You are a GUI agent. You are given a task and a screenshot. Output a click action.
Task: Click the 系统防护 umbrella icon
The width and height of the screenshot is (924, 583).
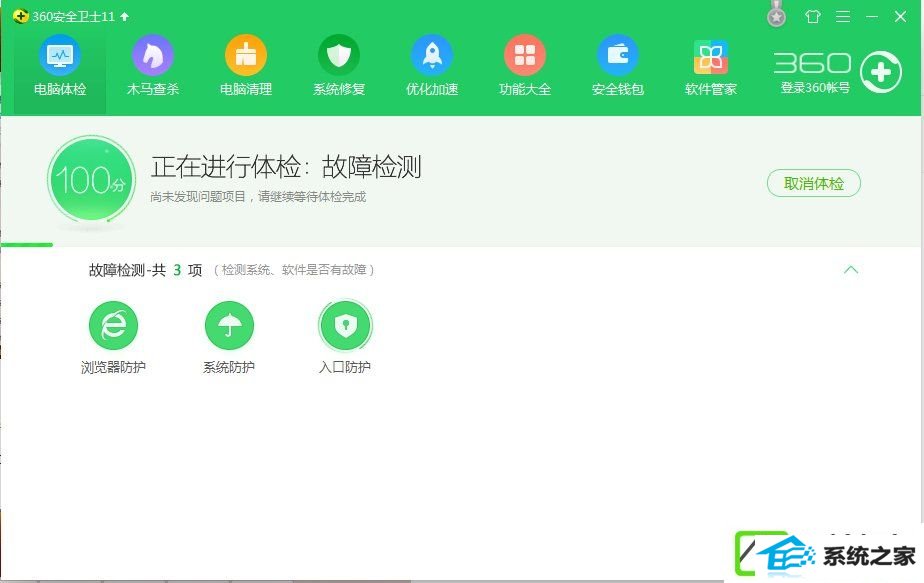click(x=229, y=325)
